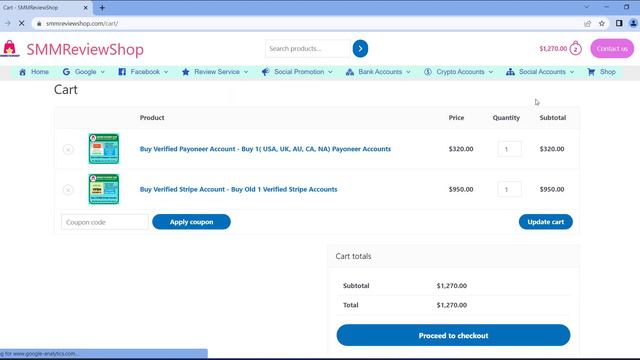Viewport: 640px width, 360px height.
Task: Click the Coupon code input field
Action: (x=104, y=222)
